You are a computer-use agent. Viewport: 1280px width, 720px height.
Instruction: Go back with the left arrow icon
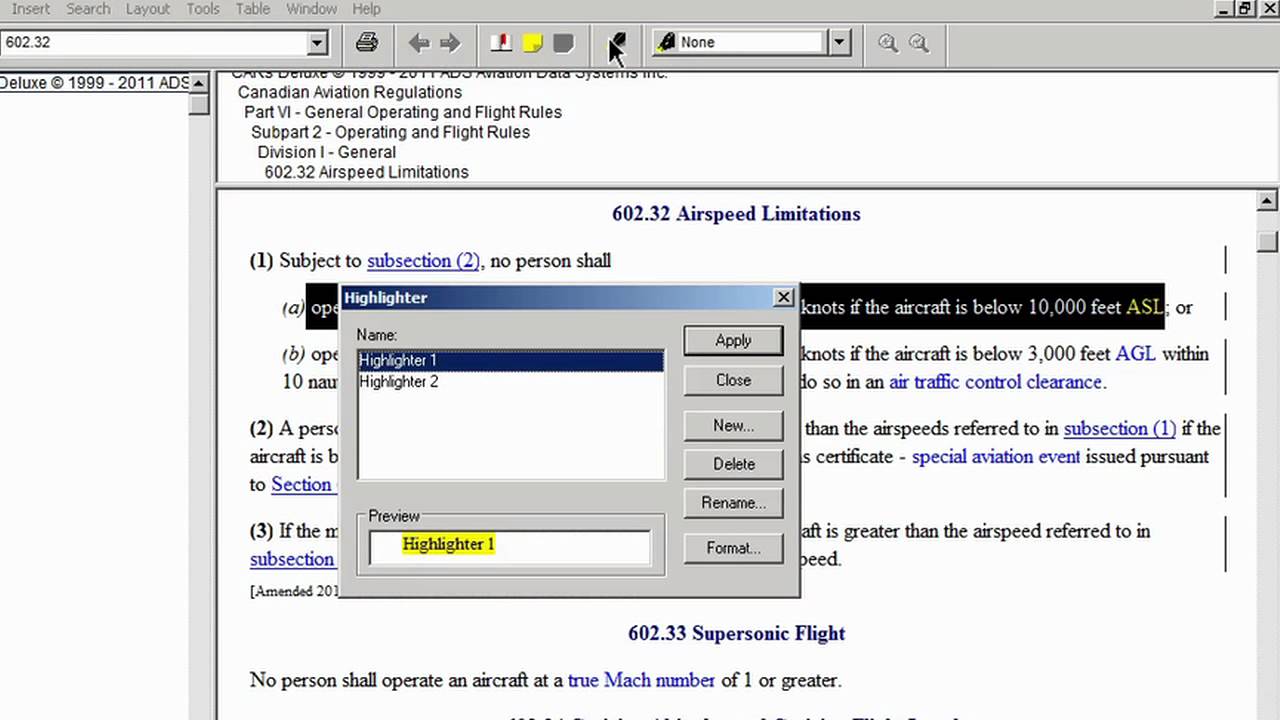click(419, 42)
